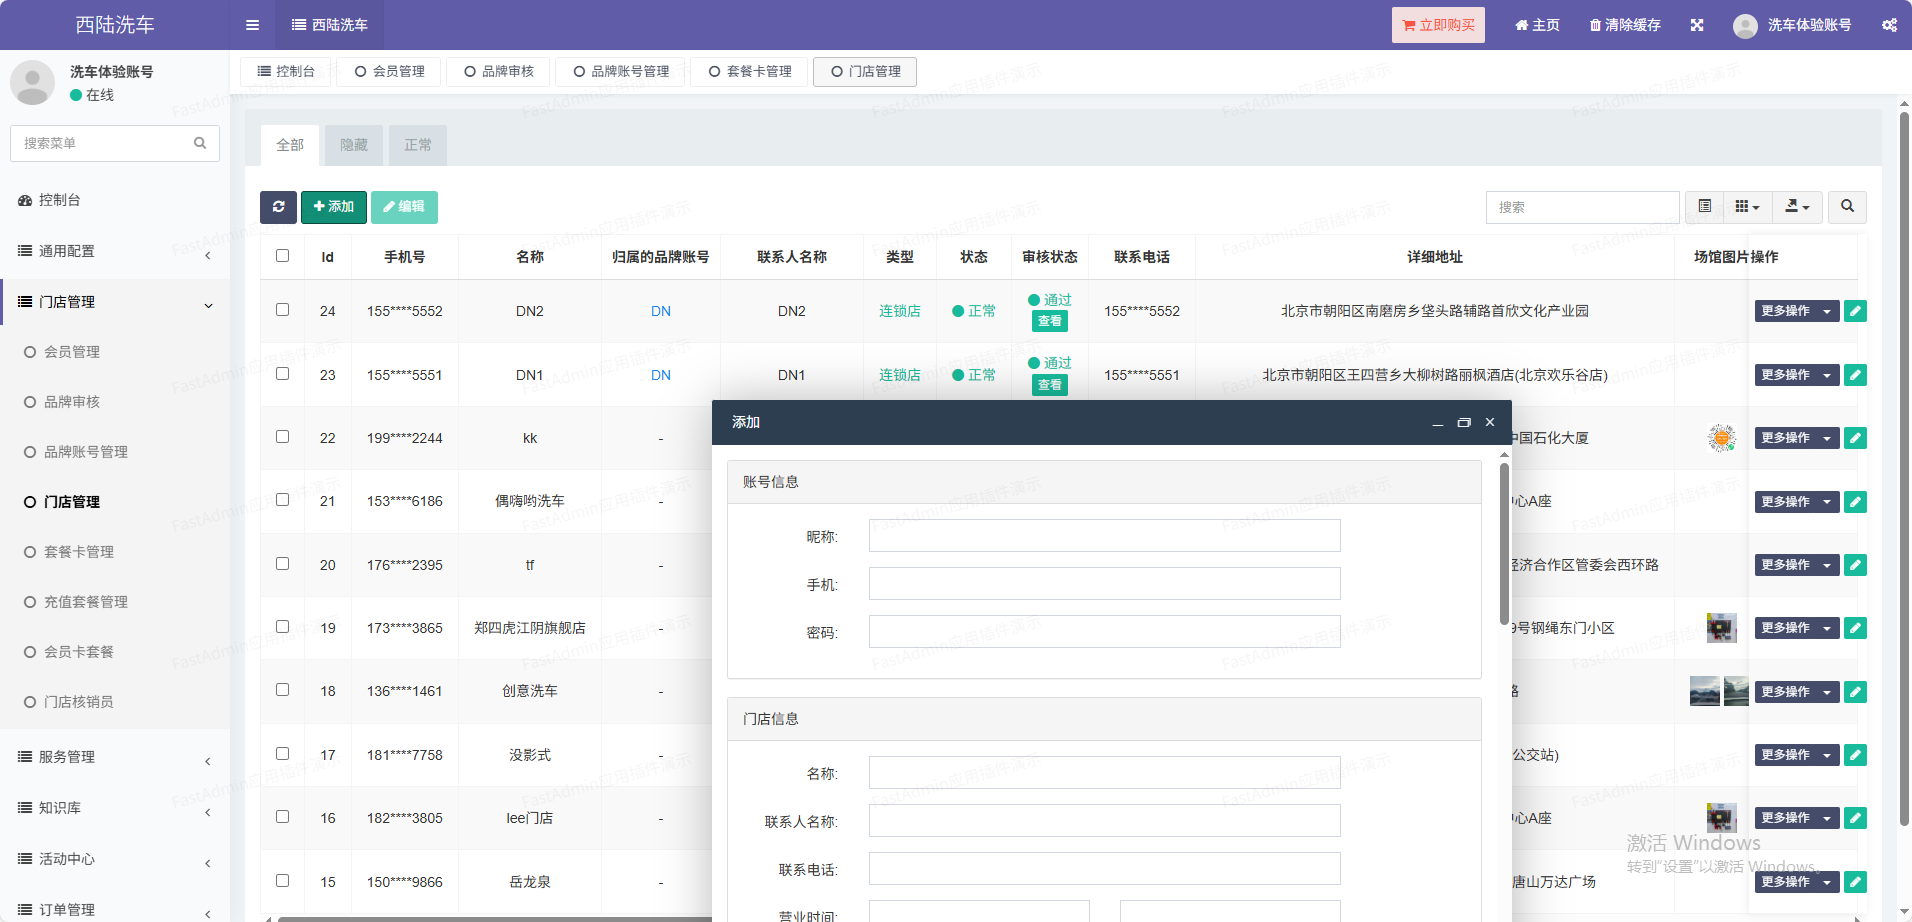1912x922 pixels.
Task: Click the refresh table icon button
Action: click(278, 207)
